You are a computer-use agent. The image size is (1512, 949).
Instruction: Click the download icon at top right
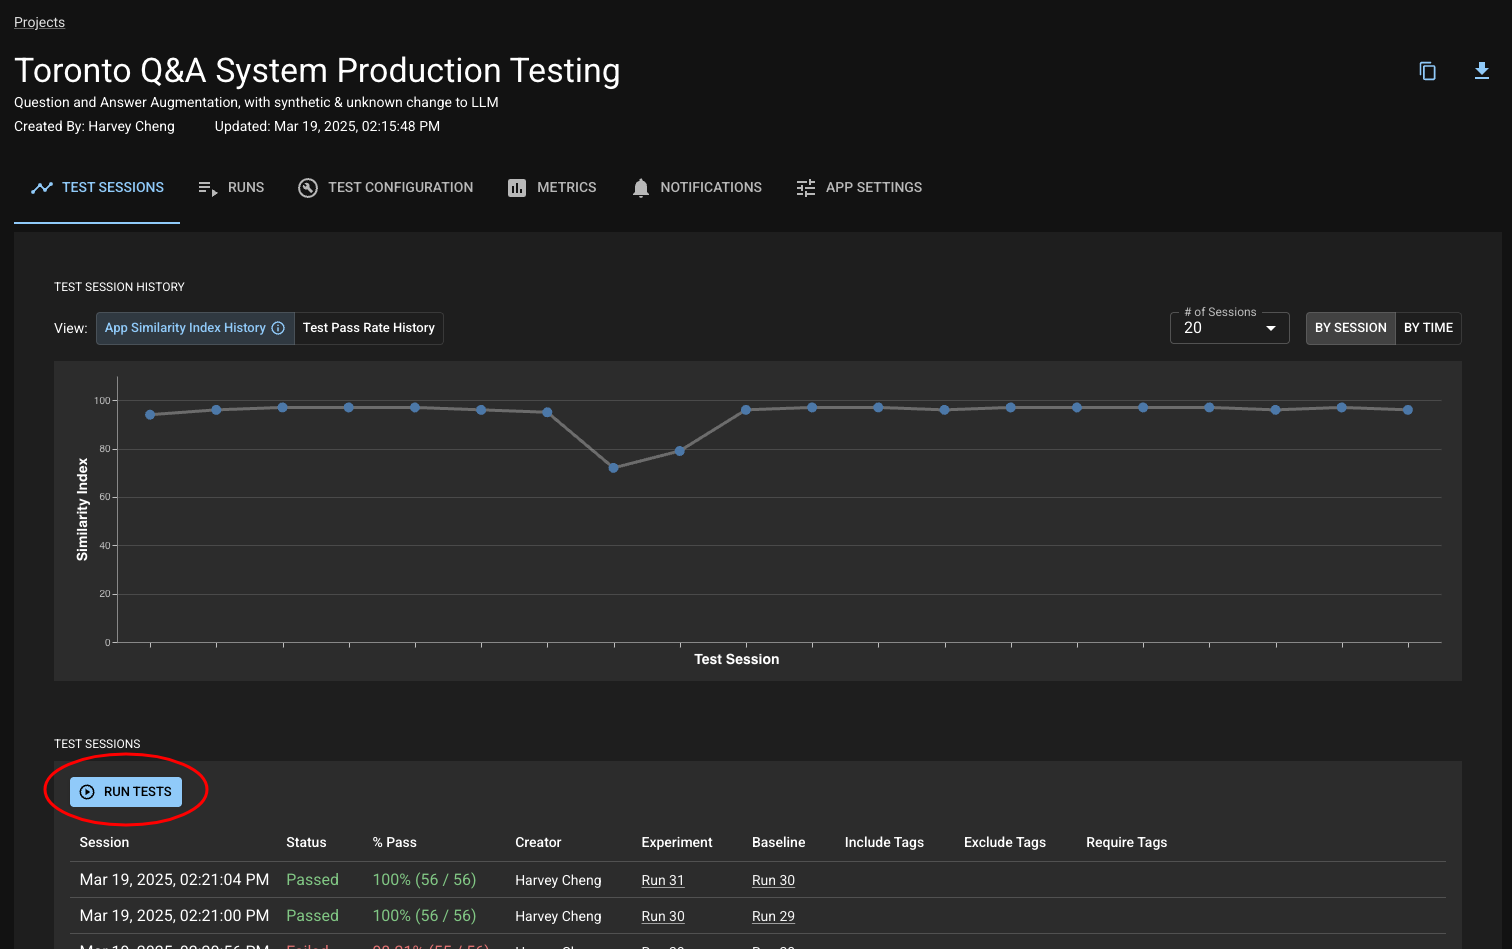pos(1481,71)
